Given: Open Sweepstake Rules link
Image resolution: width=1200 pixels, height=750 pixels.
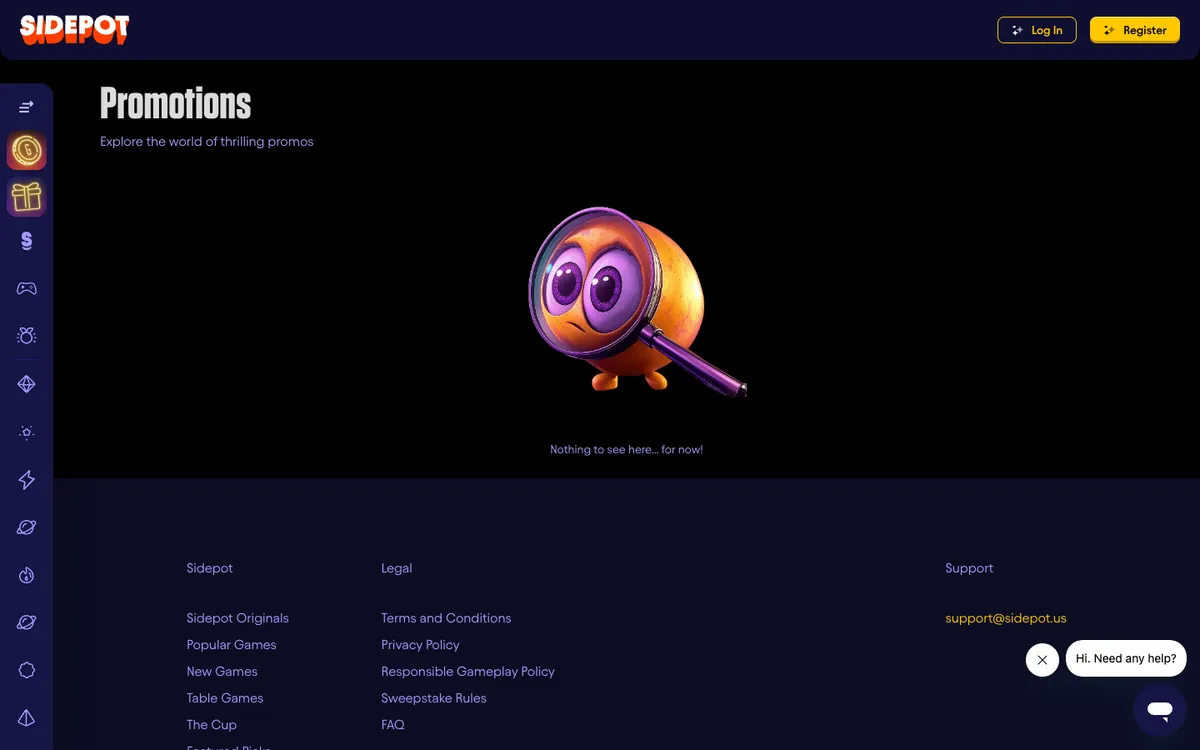Looking at the screenshot, I should [434, 698].
